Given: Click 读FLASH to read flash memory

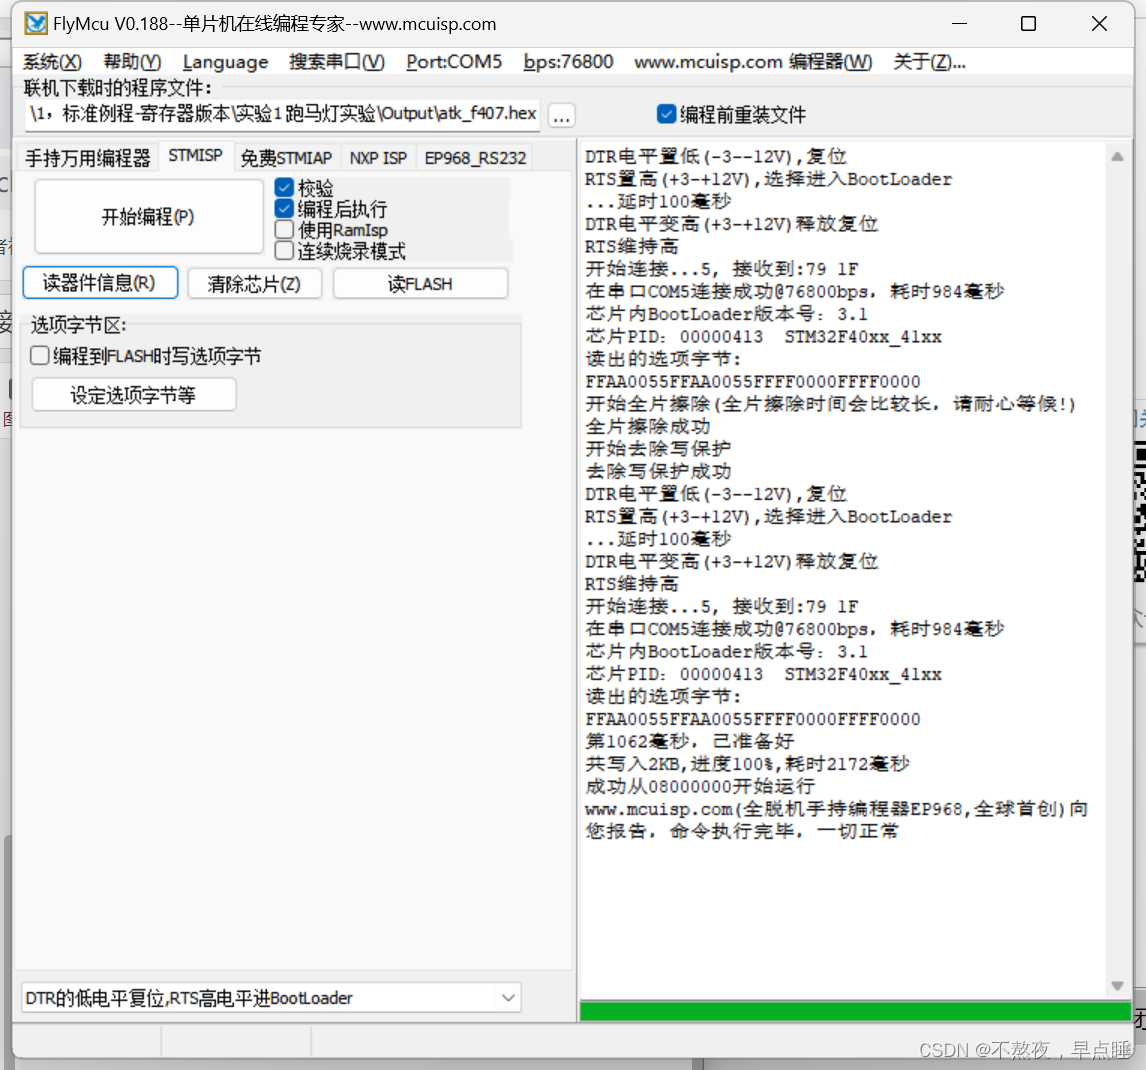Looking at the screenshot, I should point(419,283).
